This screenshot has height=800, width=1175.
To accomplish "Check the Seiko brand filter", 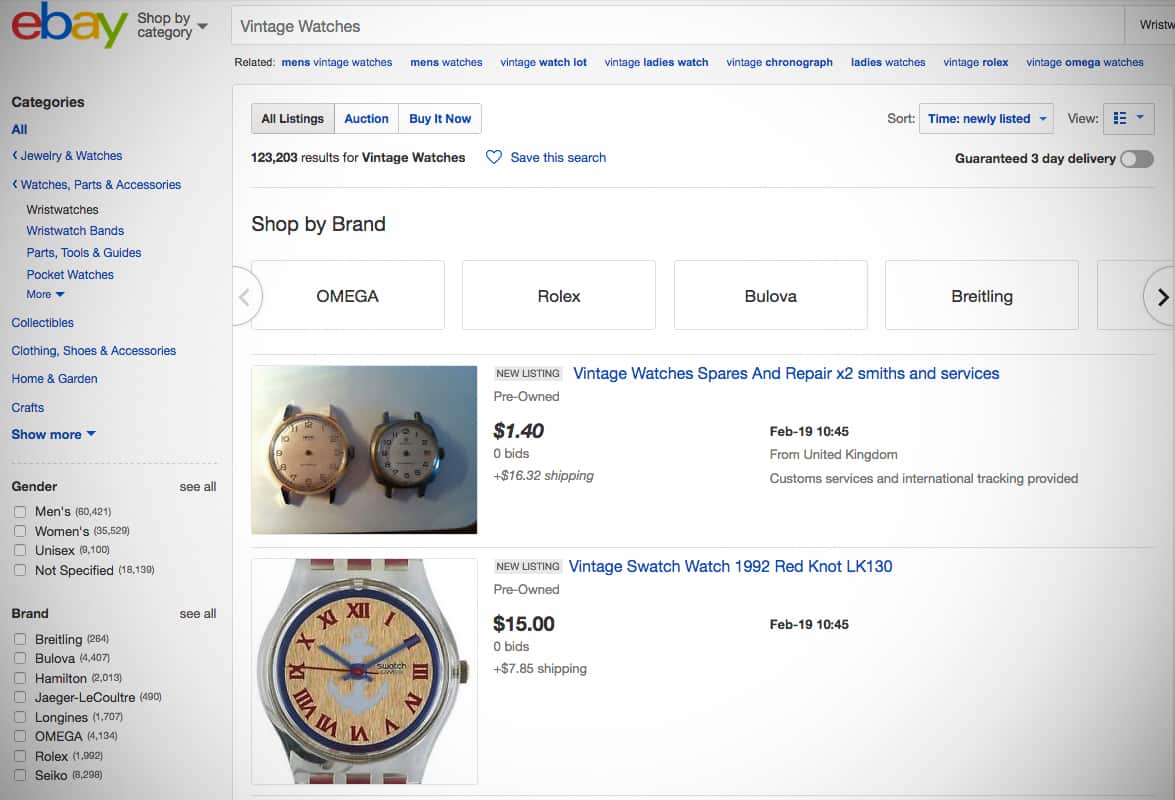I will [18, 775].
